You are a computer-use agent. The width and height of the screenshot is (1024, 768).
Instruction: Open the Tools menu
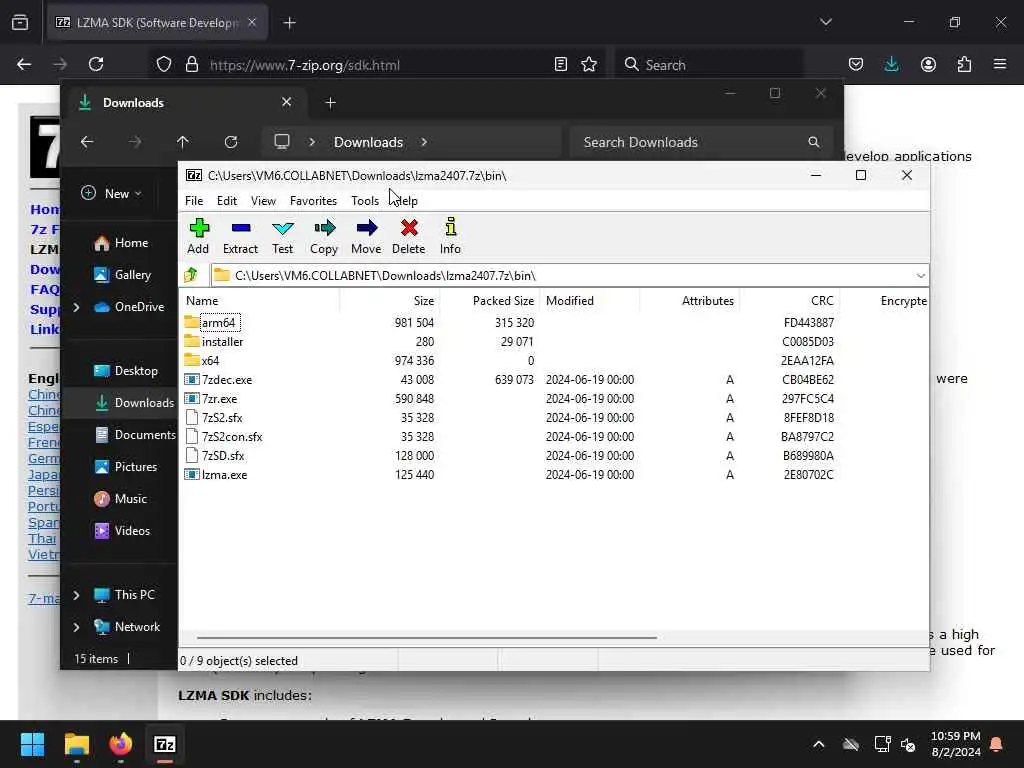[365, 200]
